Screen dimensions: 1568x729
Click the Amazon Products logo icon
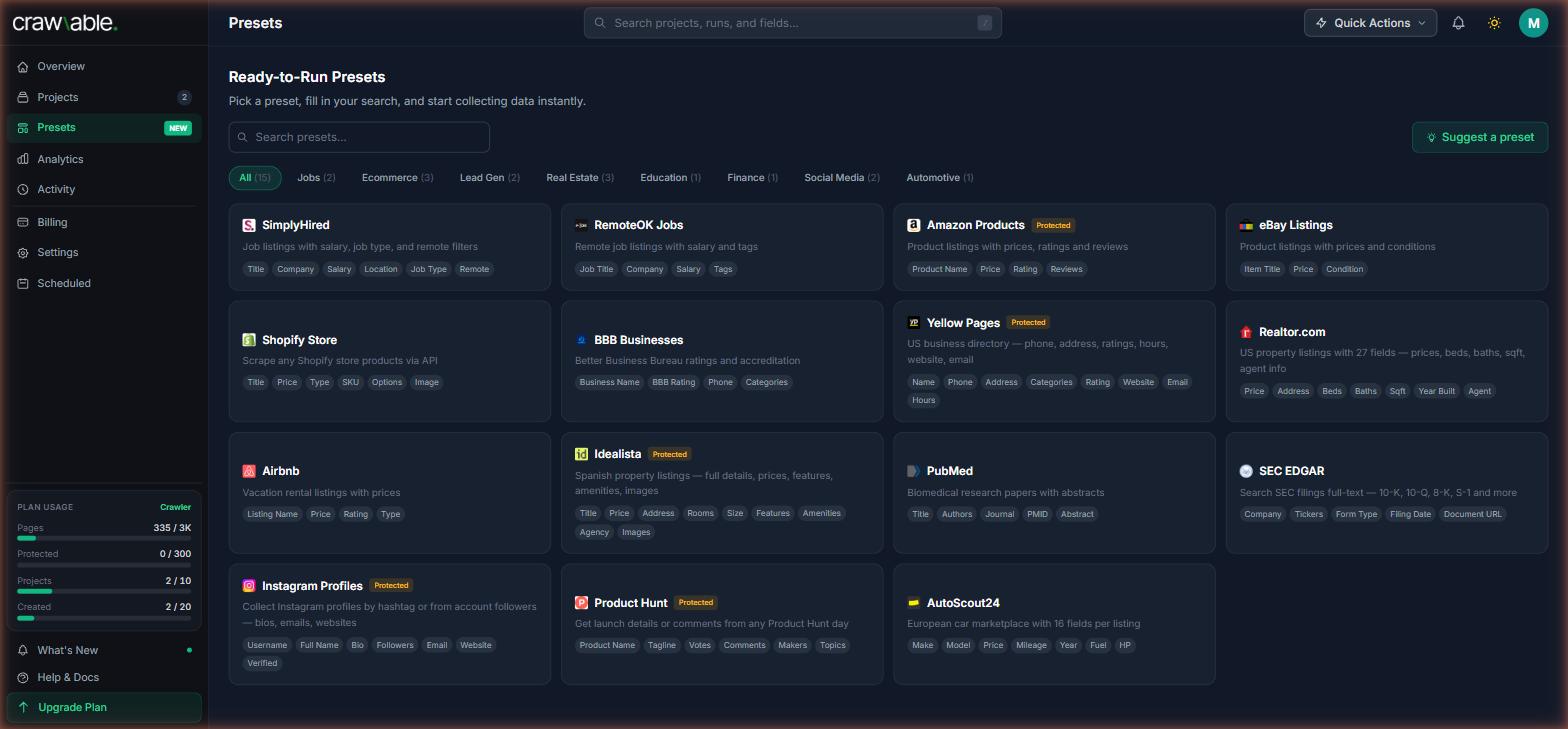coord(913,225)
